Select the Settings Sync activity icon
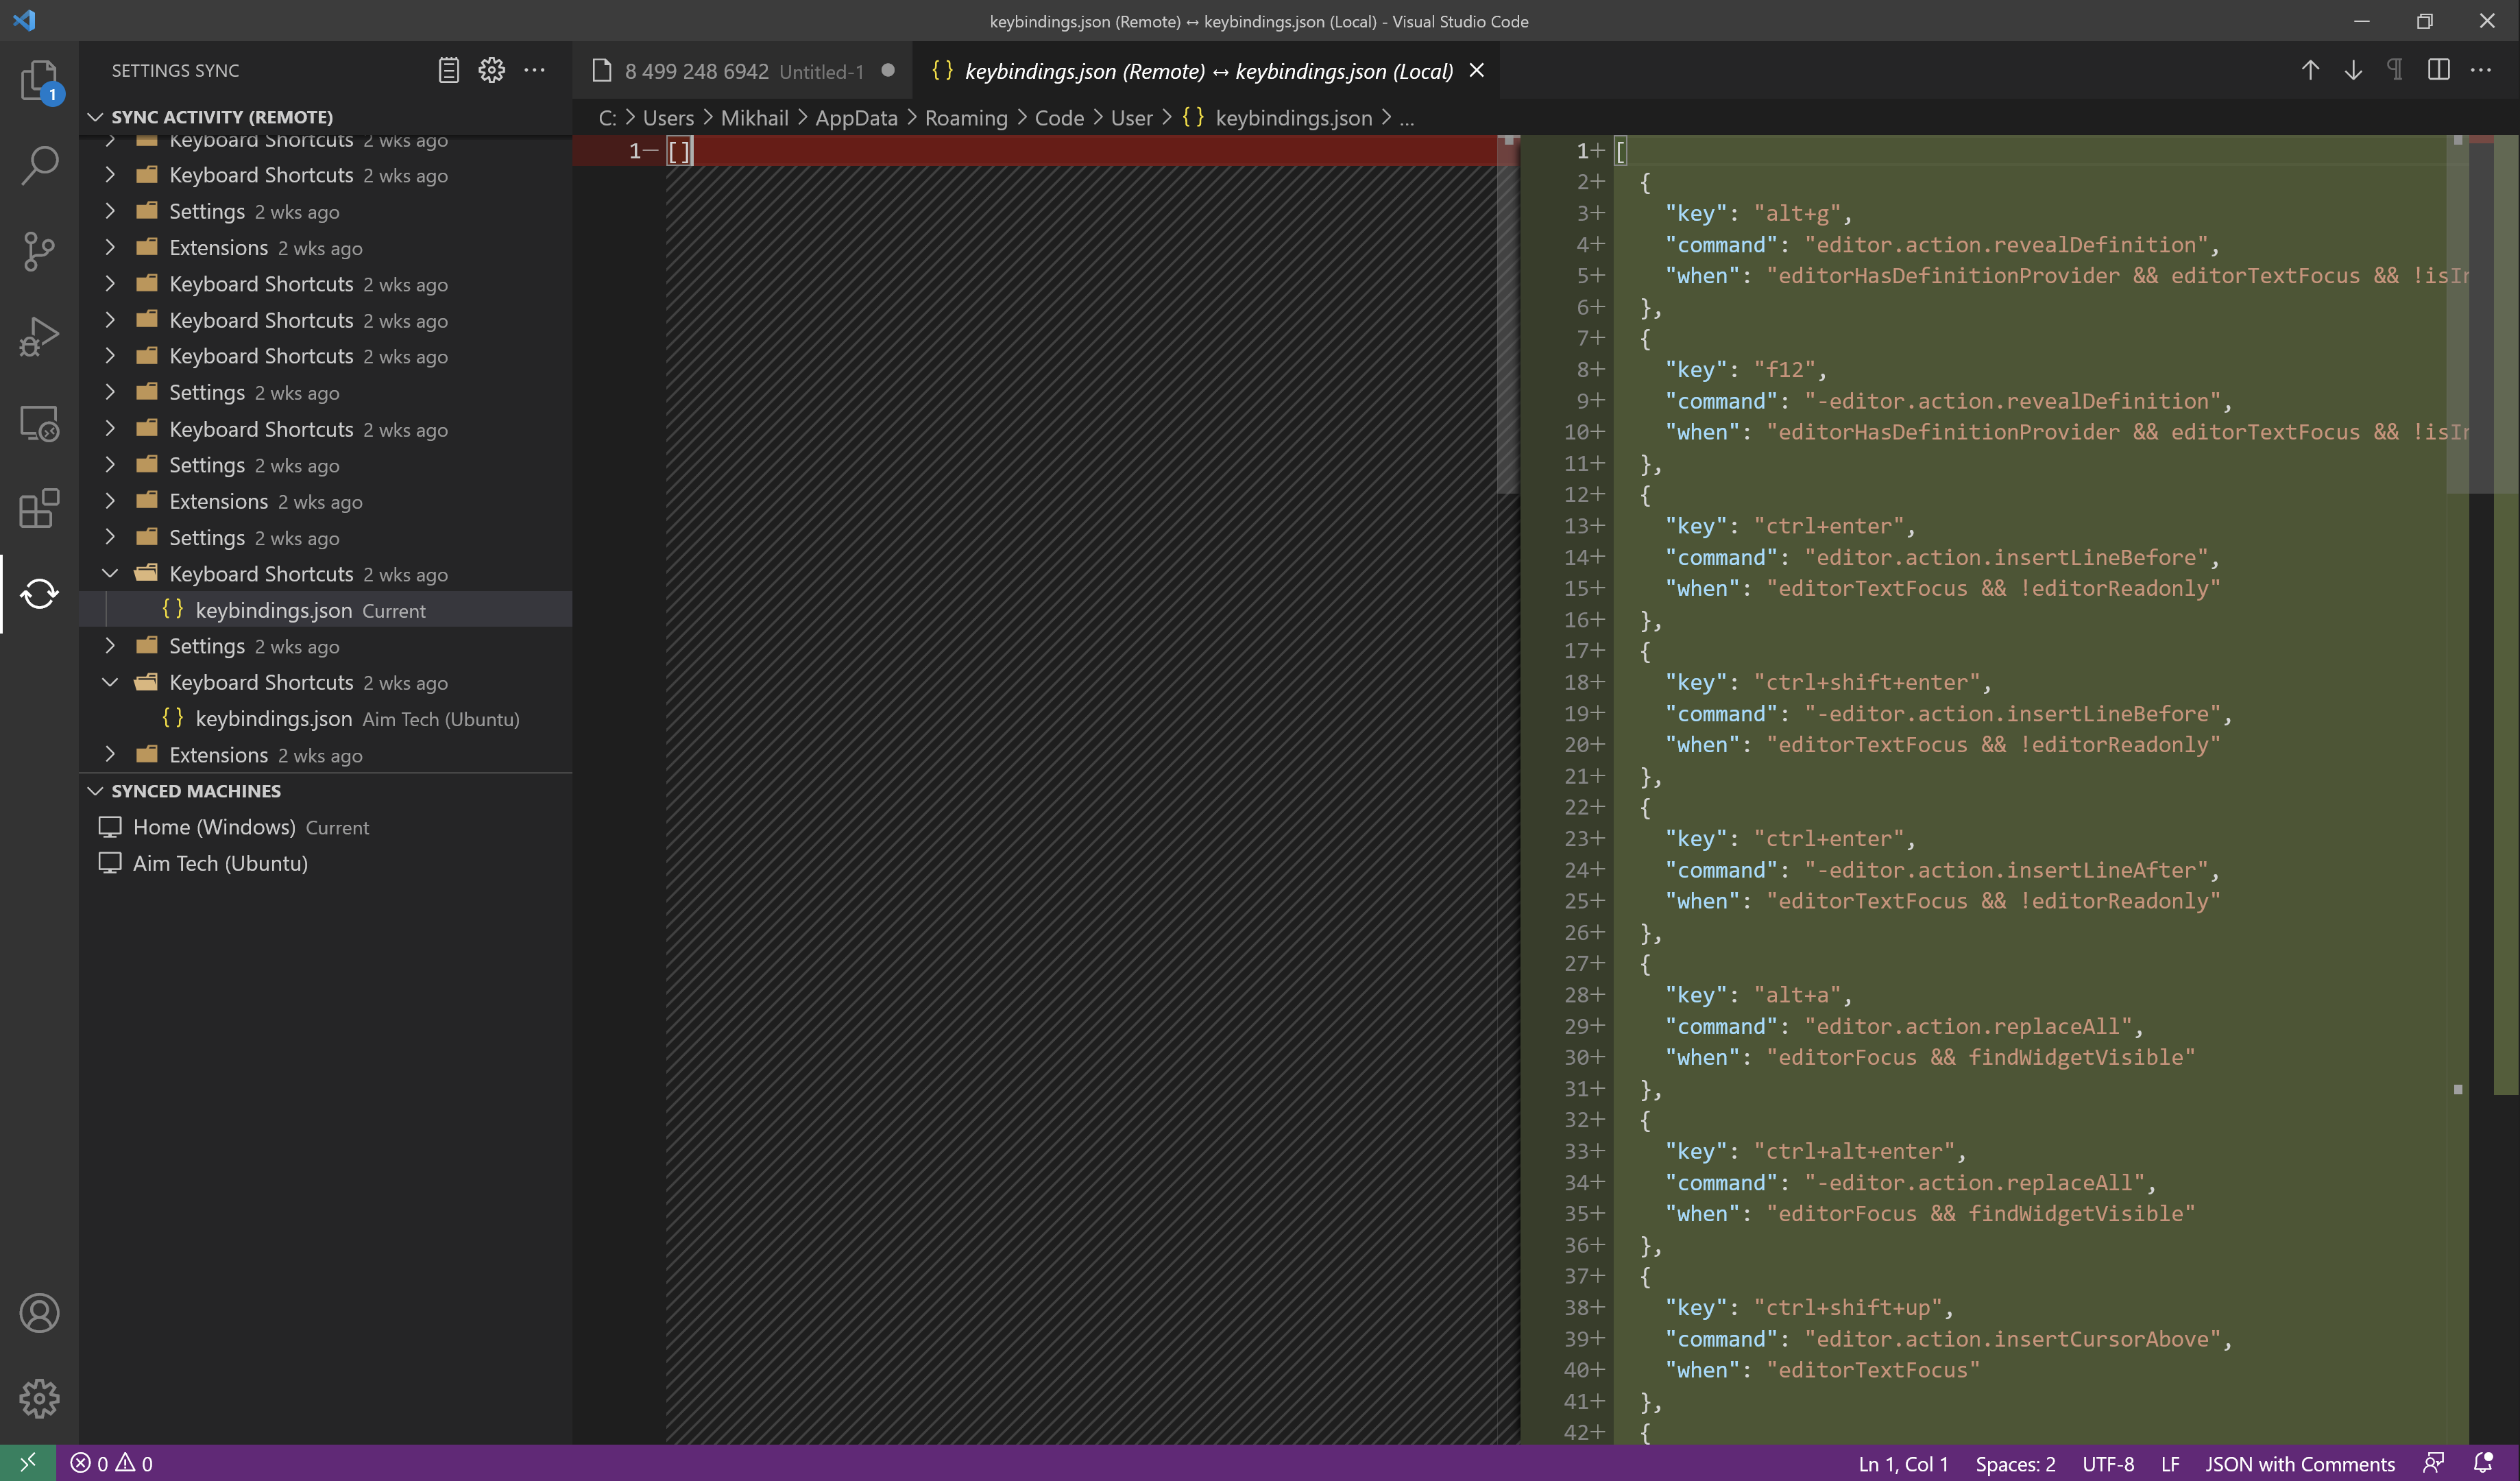The width and height of the screenshot is (2520, 1481). pos(39,594)
